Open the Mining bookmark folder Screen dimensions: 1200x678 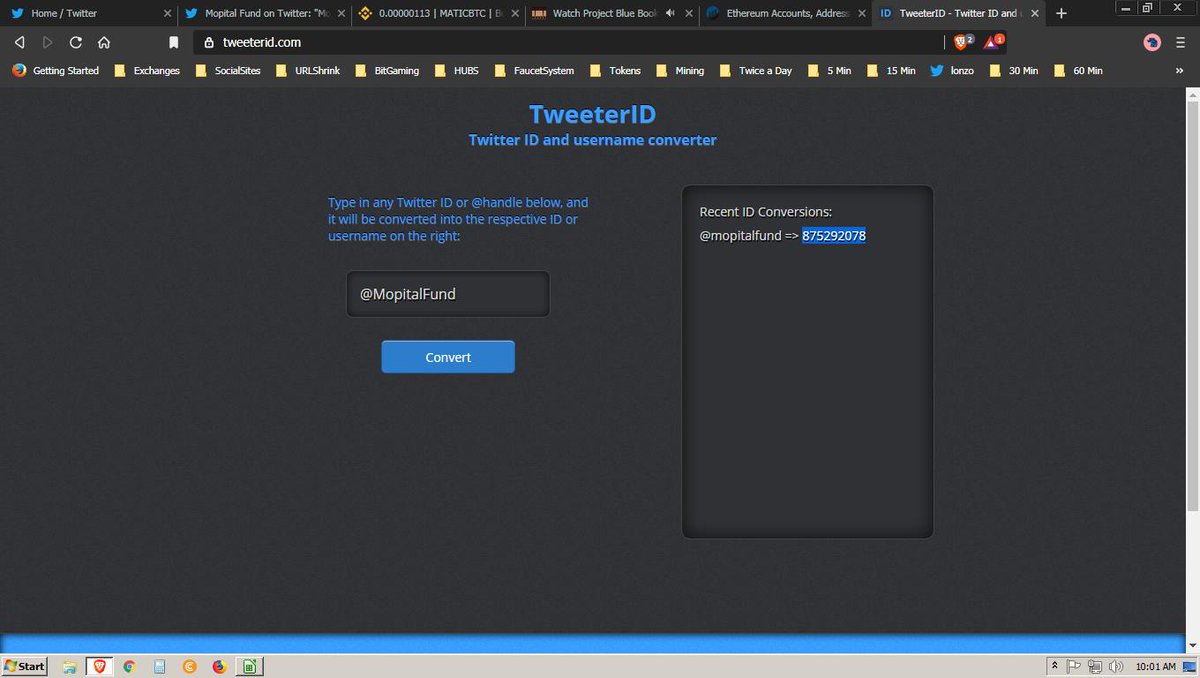click(x=680, y=71)
